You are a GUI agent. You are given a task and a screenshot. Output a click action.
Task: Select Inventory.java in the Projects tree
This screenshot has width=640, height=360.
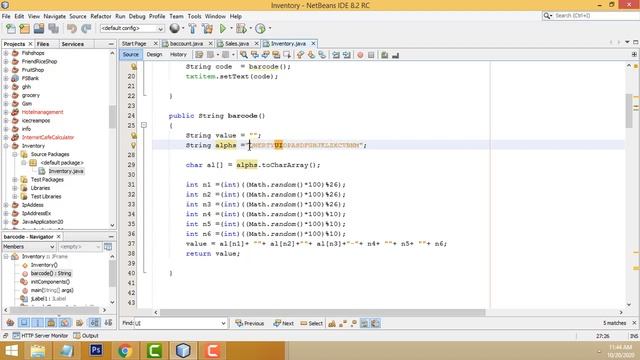tap(62, 171)
